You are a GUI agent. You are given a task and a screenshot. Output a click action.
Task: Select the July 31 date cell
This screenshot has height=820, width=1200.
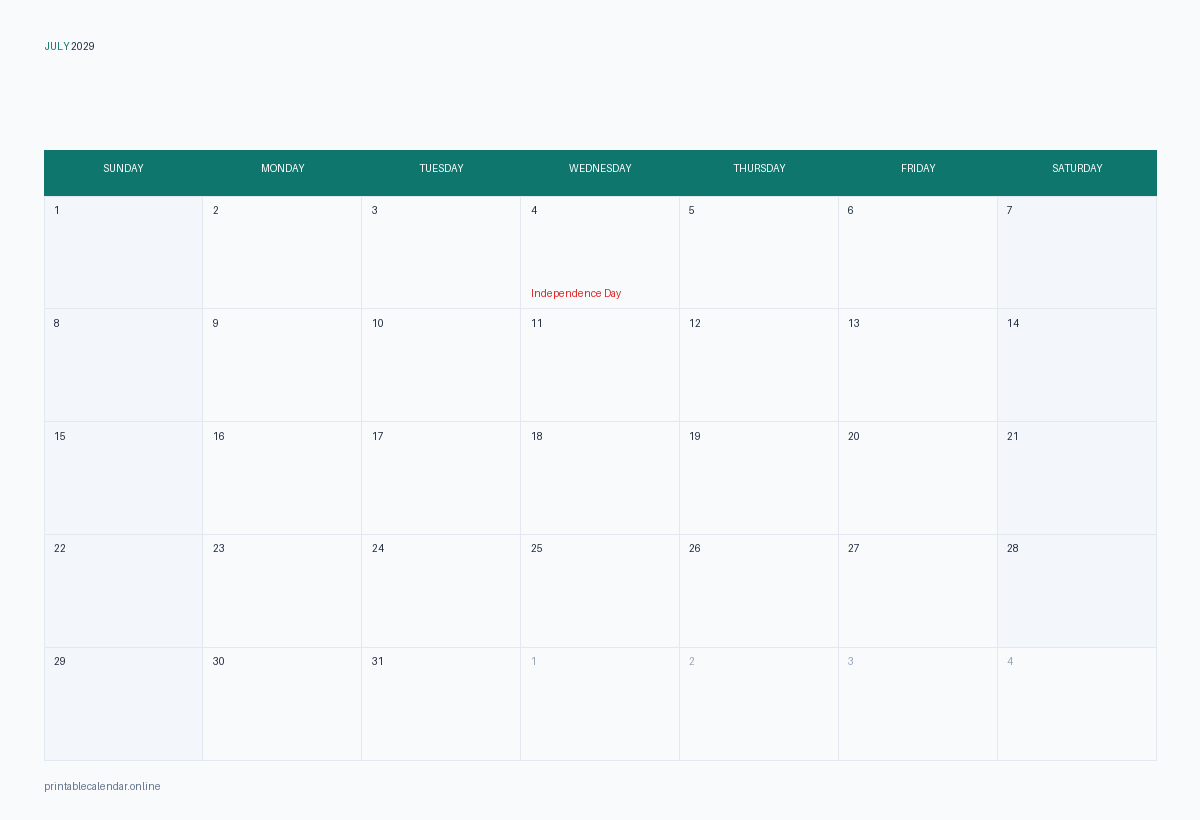pos(441,704)
